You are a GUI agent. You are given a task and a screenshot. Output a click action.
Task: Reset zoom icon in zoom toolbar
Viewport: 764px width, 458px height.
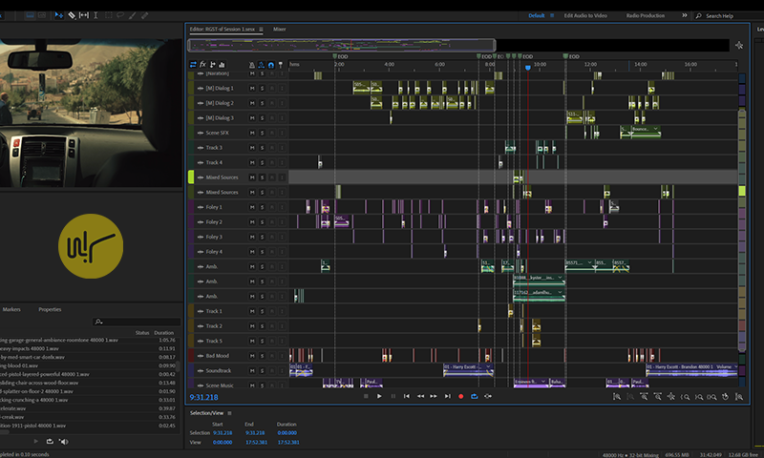click(x=671, y=397)
